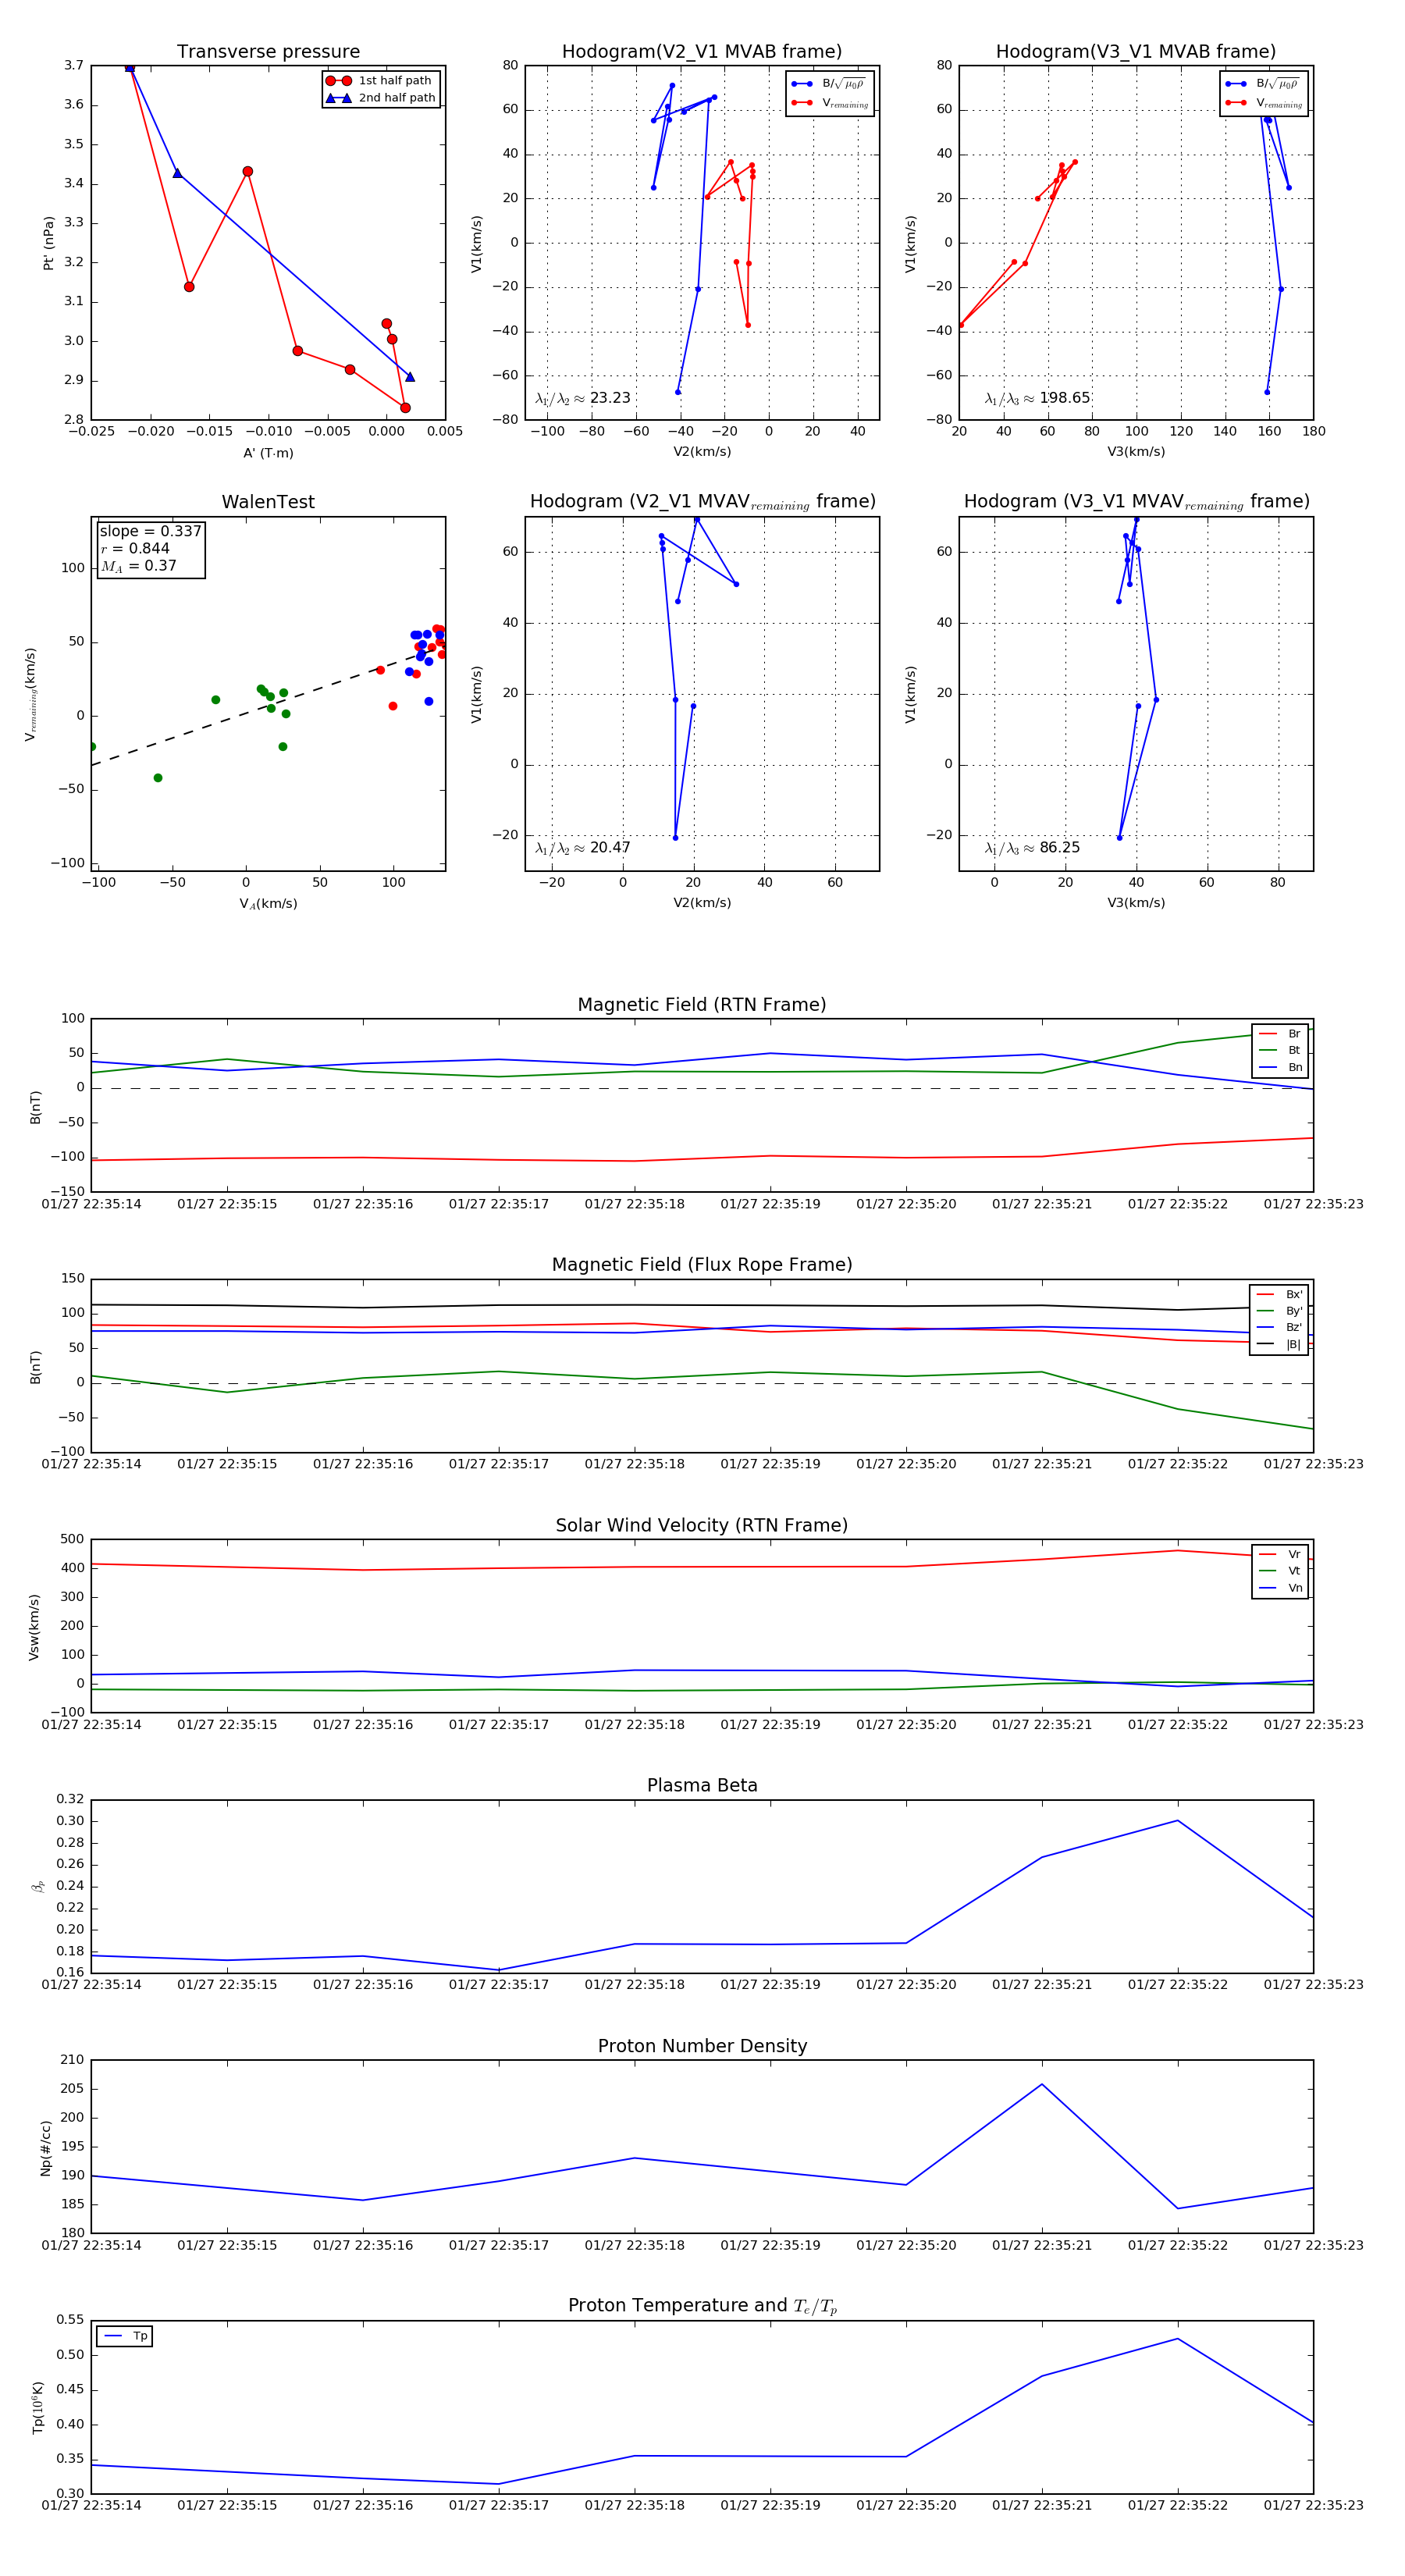Click the 'Hodogram(V3_V1 MVAB frame)' title
The width and height of the screenshot is (1405, 2576).
pyautogui.click(x=1136, y=52)
